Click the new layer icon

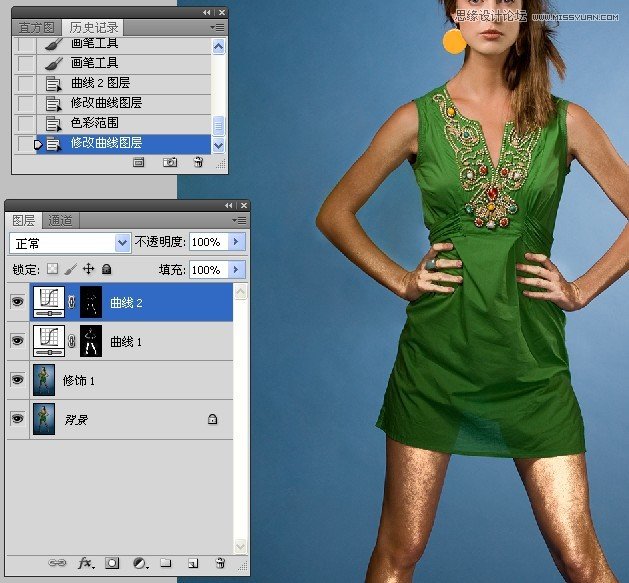[x=193, y=563]
